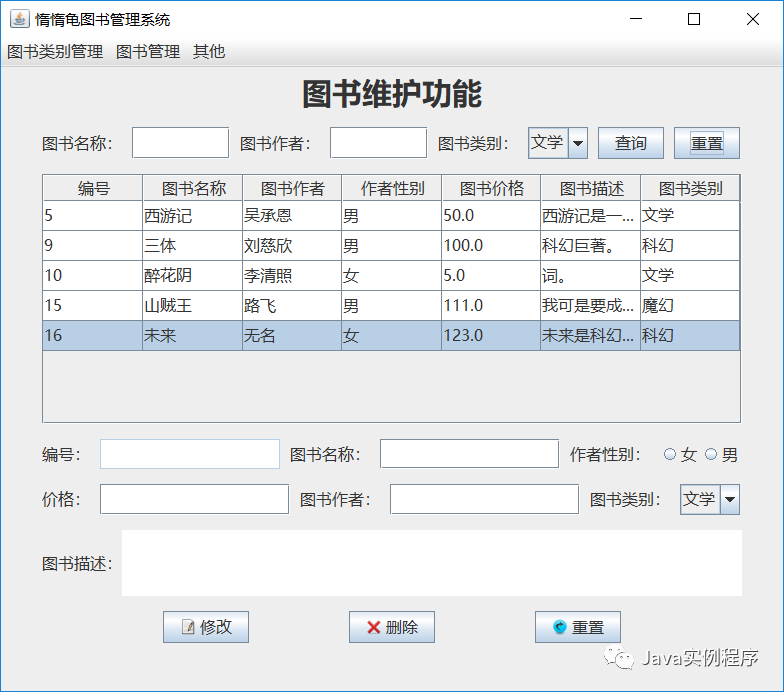This screenshot has height=692, width=784.
Task: Click the 编号 column header
Action: (x=93, y=188)
